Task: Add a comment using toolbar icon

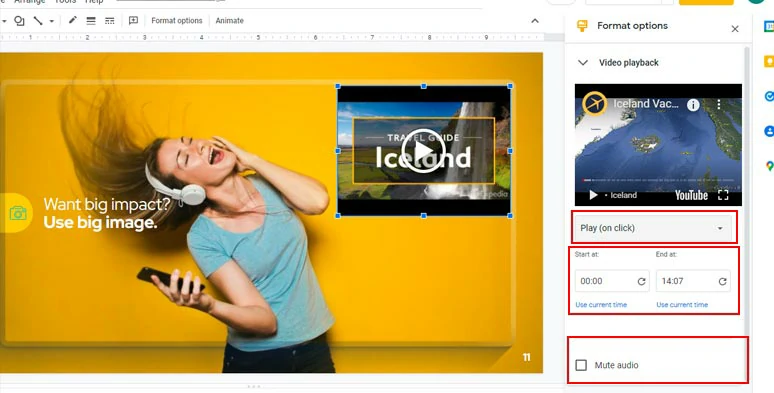Action: point(133,21)
